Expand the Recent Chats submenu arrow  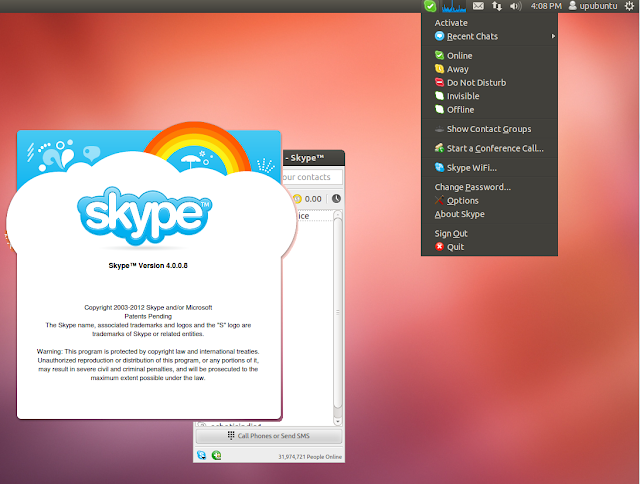[553, 36]
